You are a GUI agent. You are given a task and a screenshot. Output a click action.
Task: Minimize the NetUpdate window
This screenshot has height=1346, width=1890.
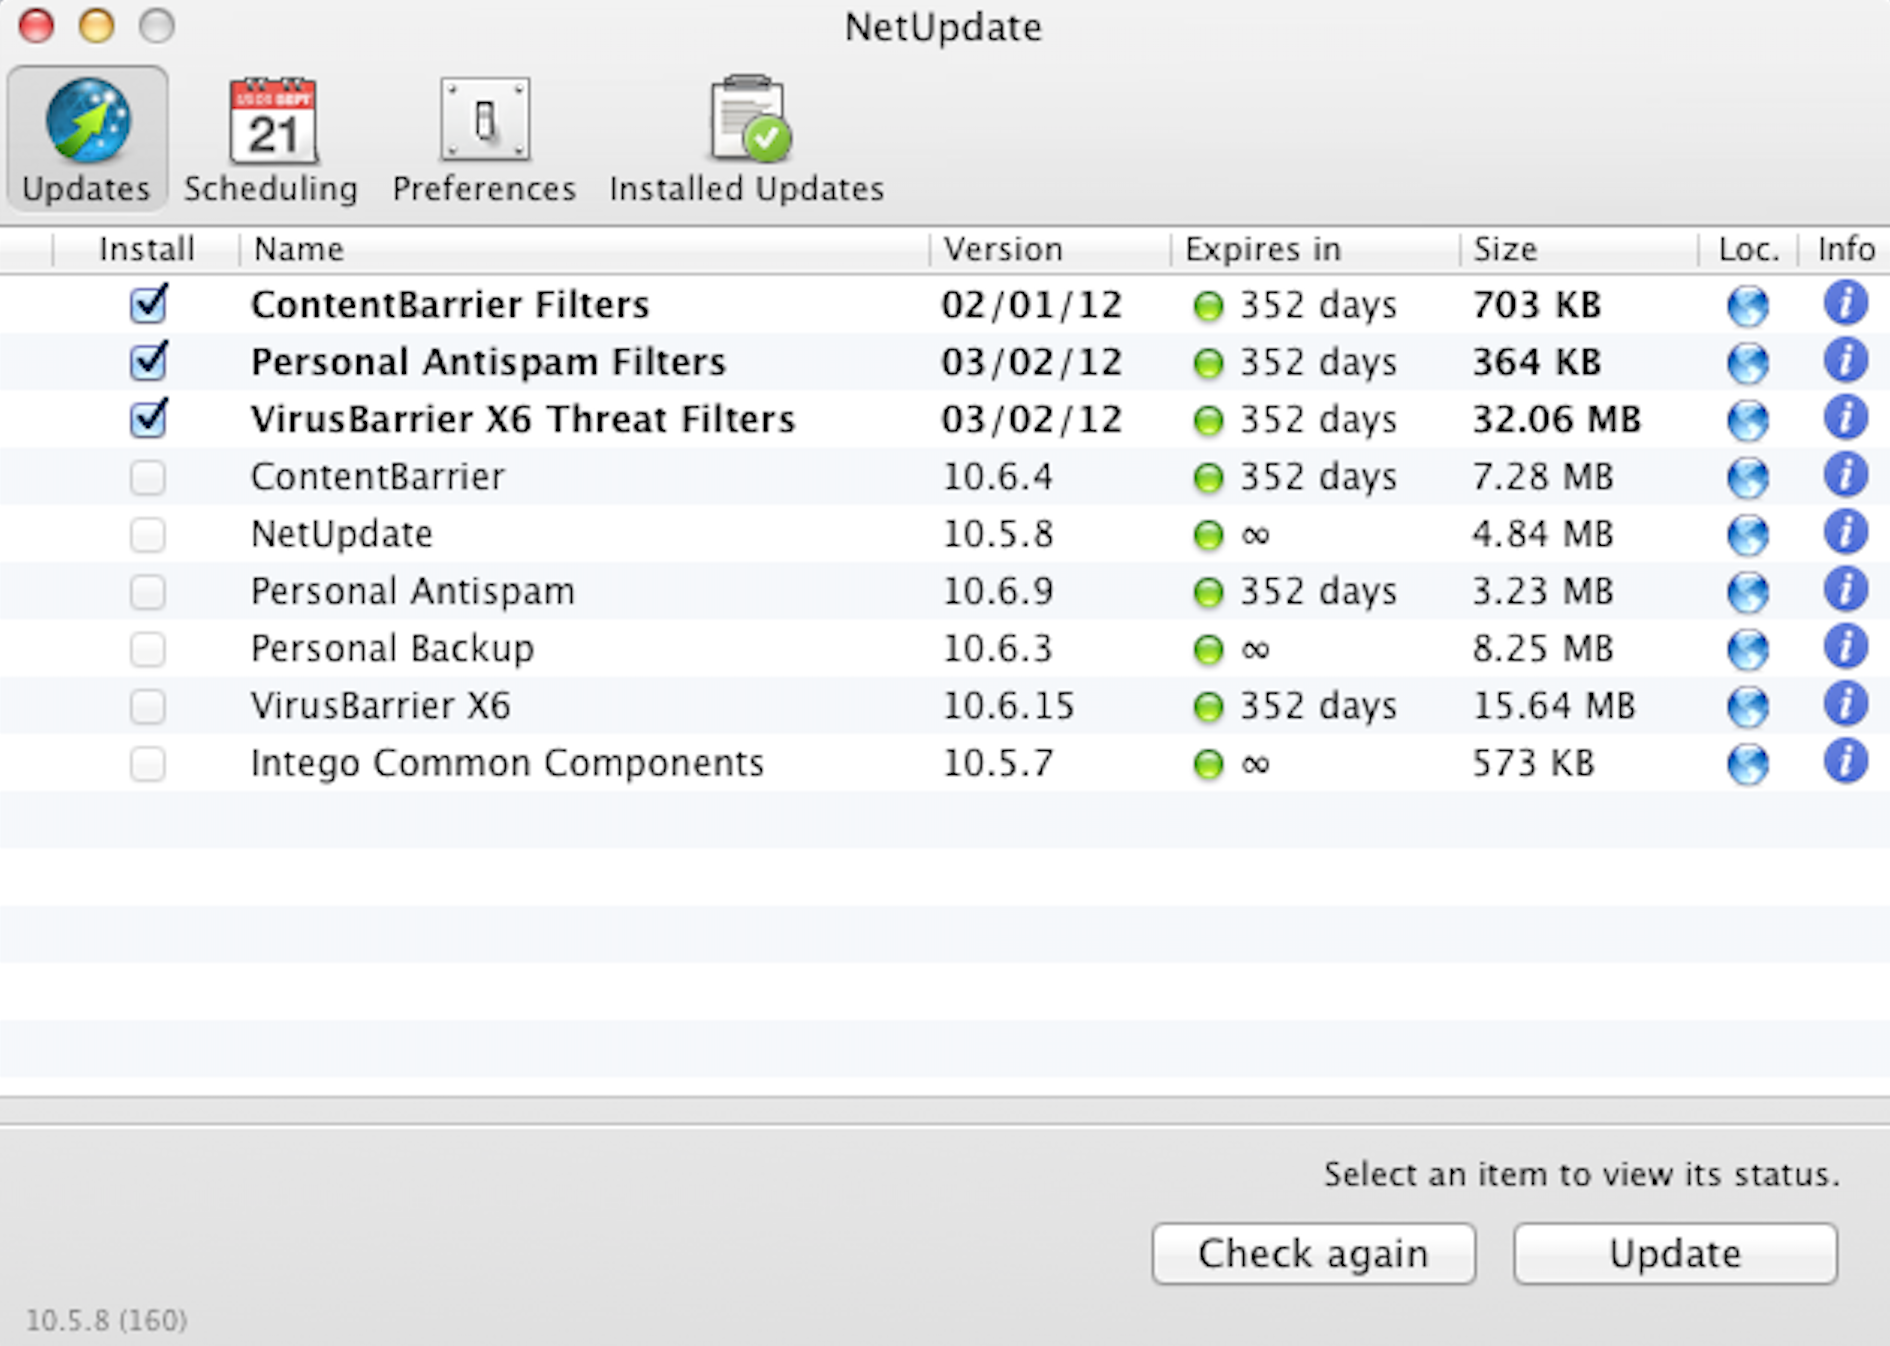[97, 25]
